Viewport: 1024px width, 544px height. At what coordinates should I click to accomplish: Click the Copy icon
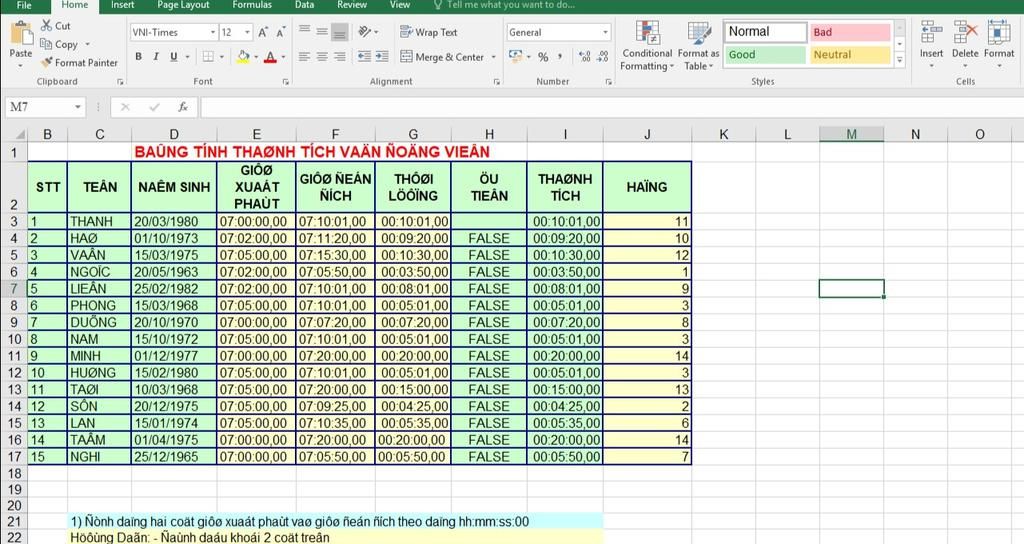tap(46, 44)
